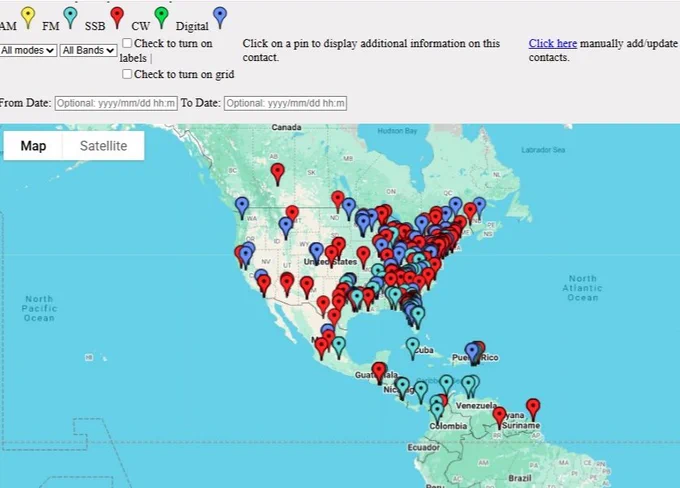
Task: Click the cyan FM legend pin
Action: [x=70, y=18]
